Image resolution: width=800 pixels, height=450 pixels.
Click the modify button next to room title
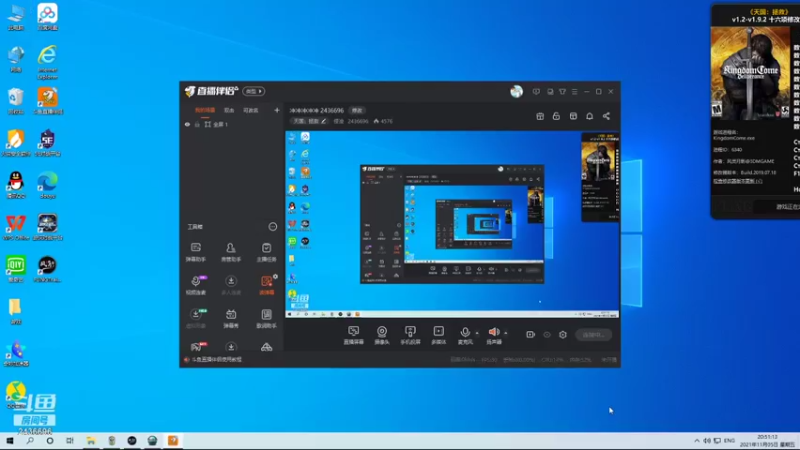[x=357, y=110]
